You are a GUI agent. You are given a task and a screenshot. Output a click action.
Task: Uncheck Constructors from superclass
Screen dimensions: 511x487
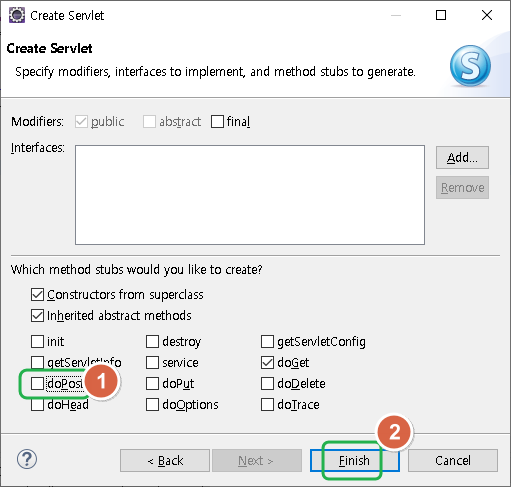coord(37,295)
